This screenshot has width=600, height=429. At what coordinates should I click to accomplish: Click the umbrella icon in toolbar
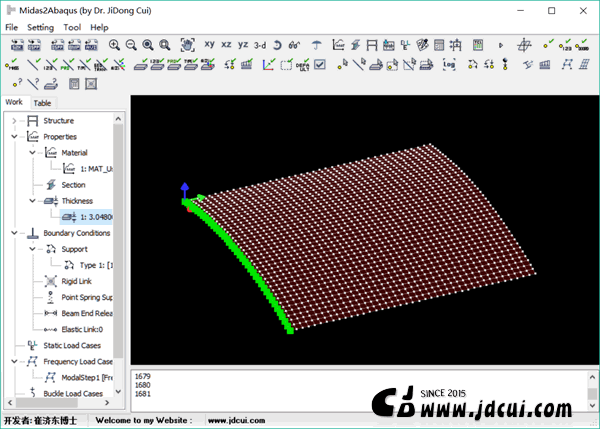tap(316, 45)
